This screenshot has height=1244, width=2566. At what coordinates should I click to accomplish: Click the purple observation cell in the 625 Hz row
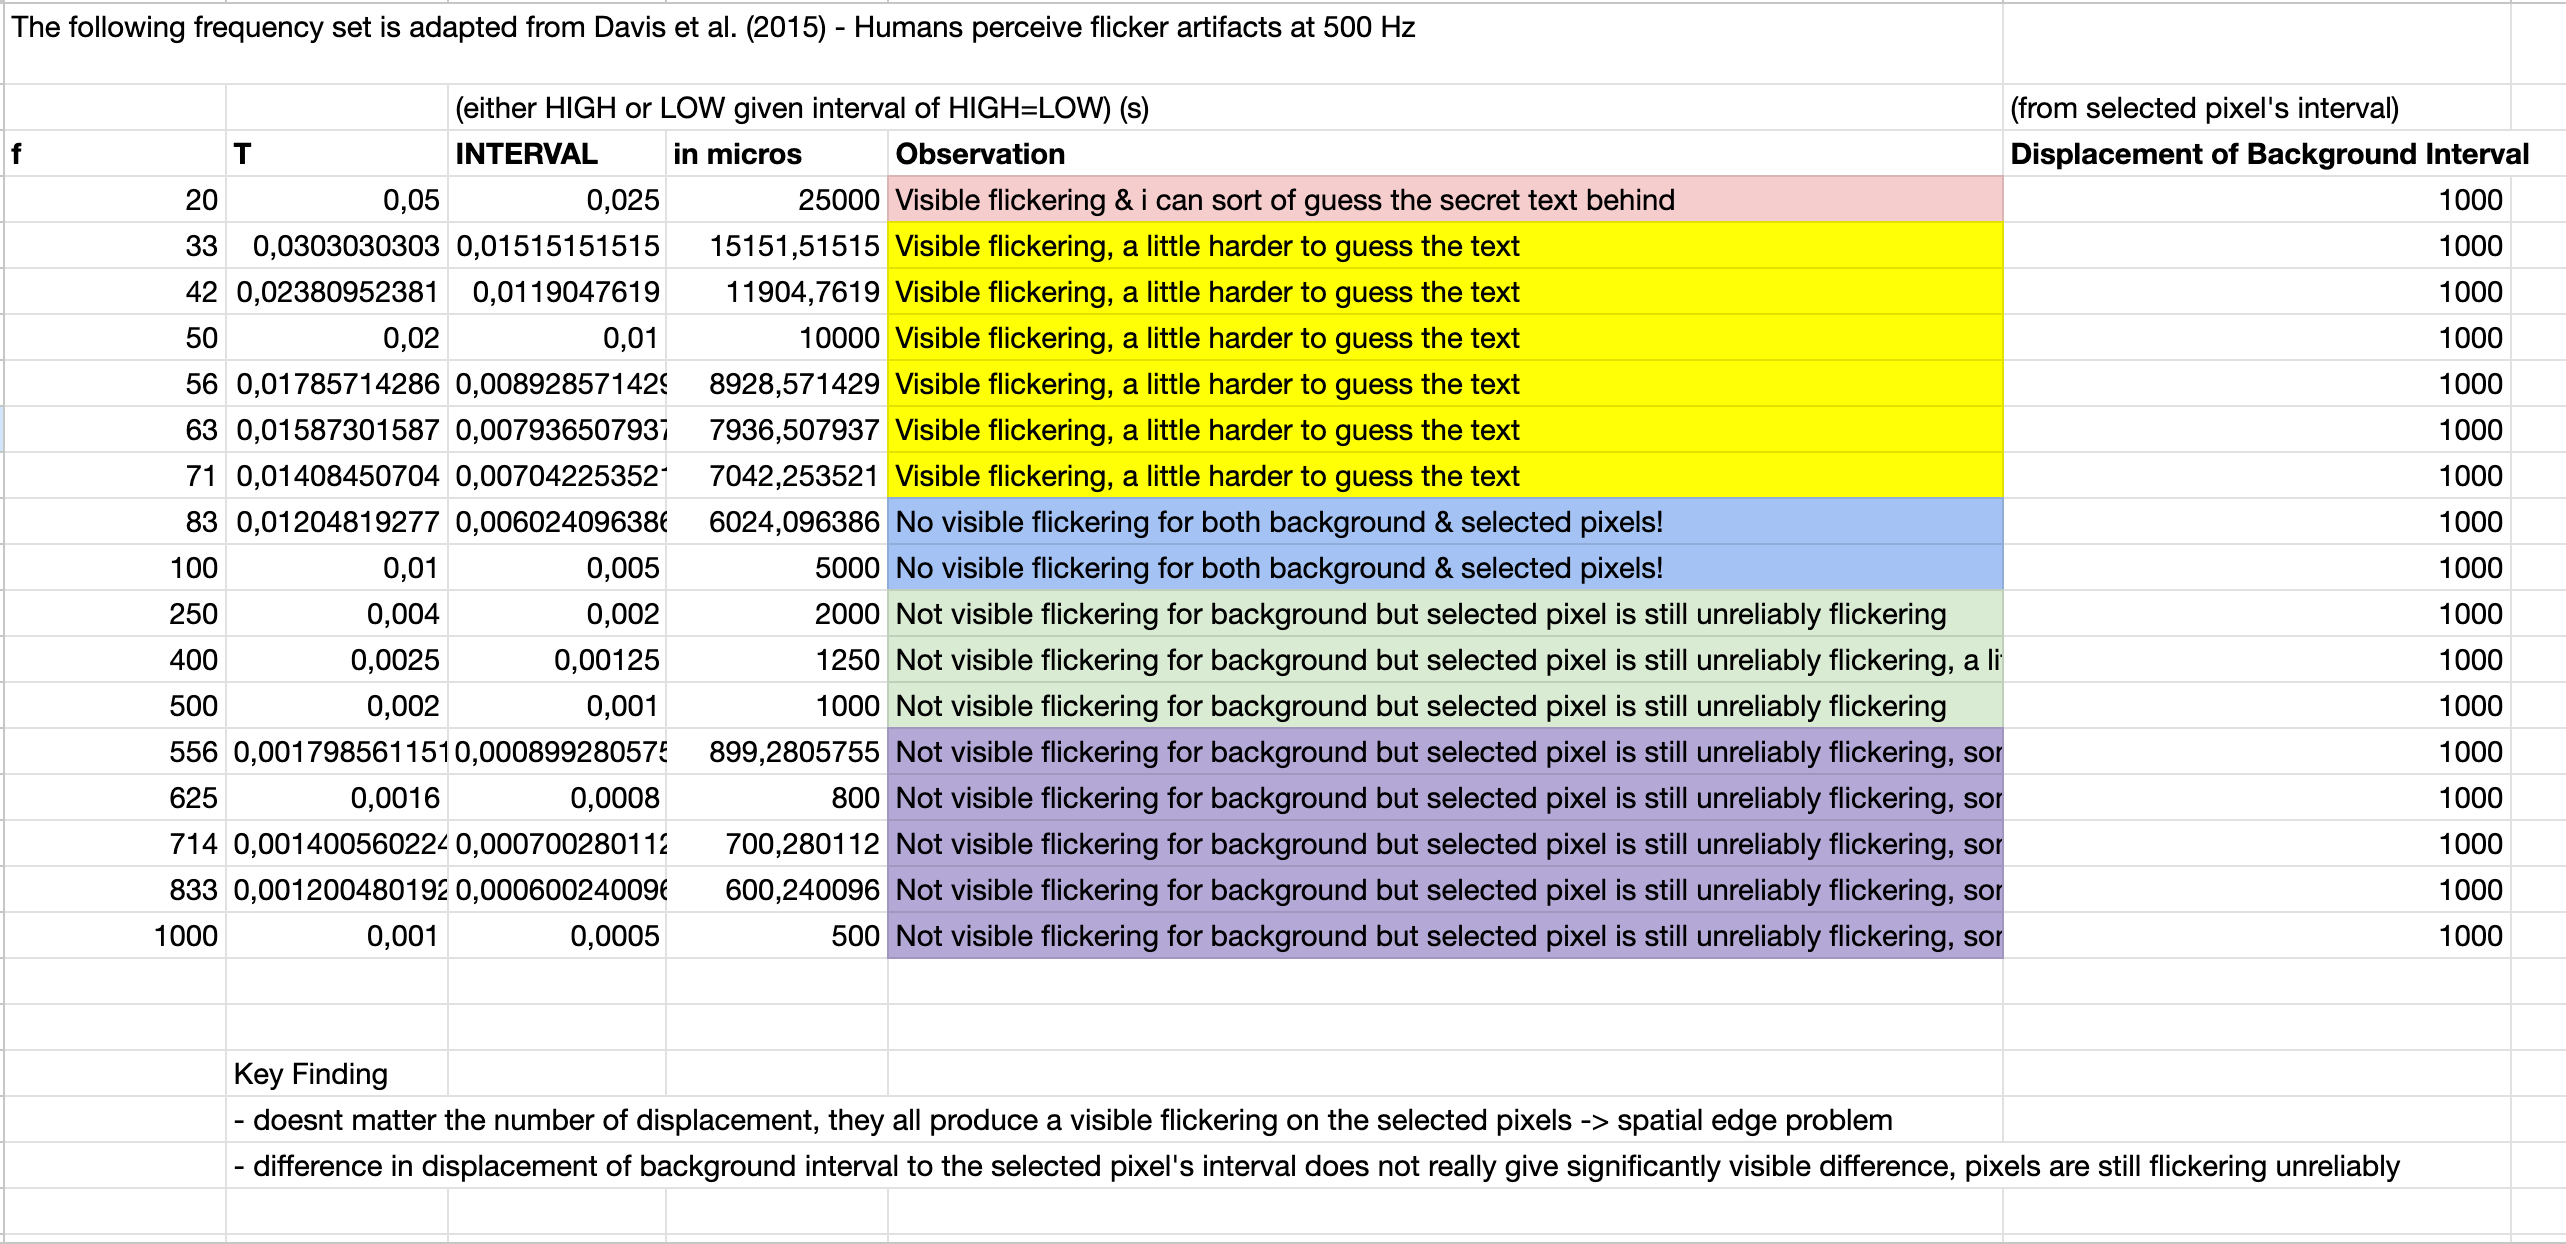[x=1445, y=797]
